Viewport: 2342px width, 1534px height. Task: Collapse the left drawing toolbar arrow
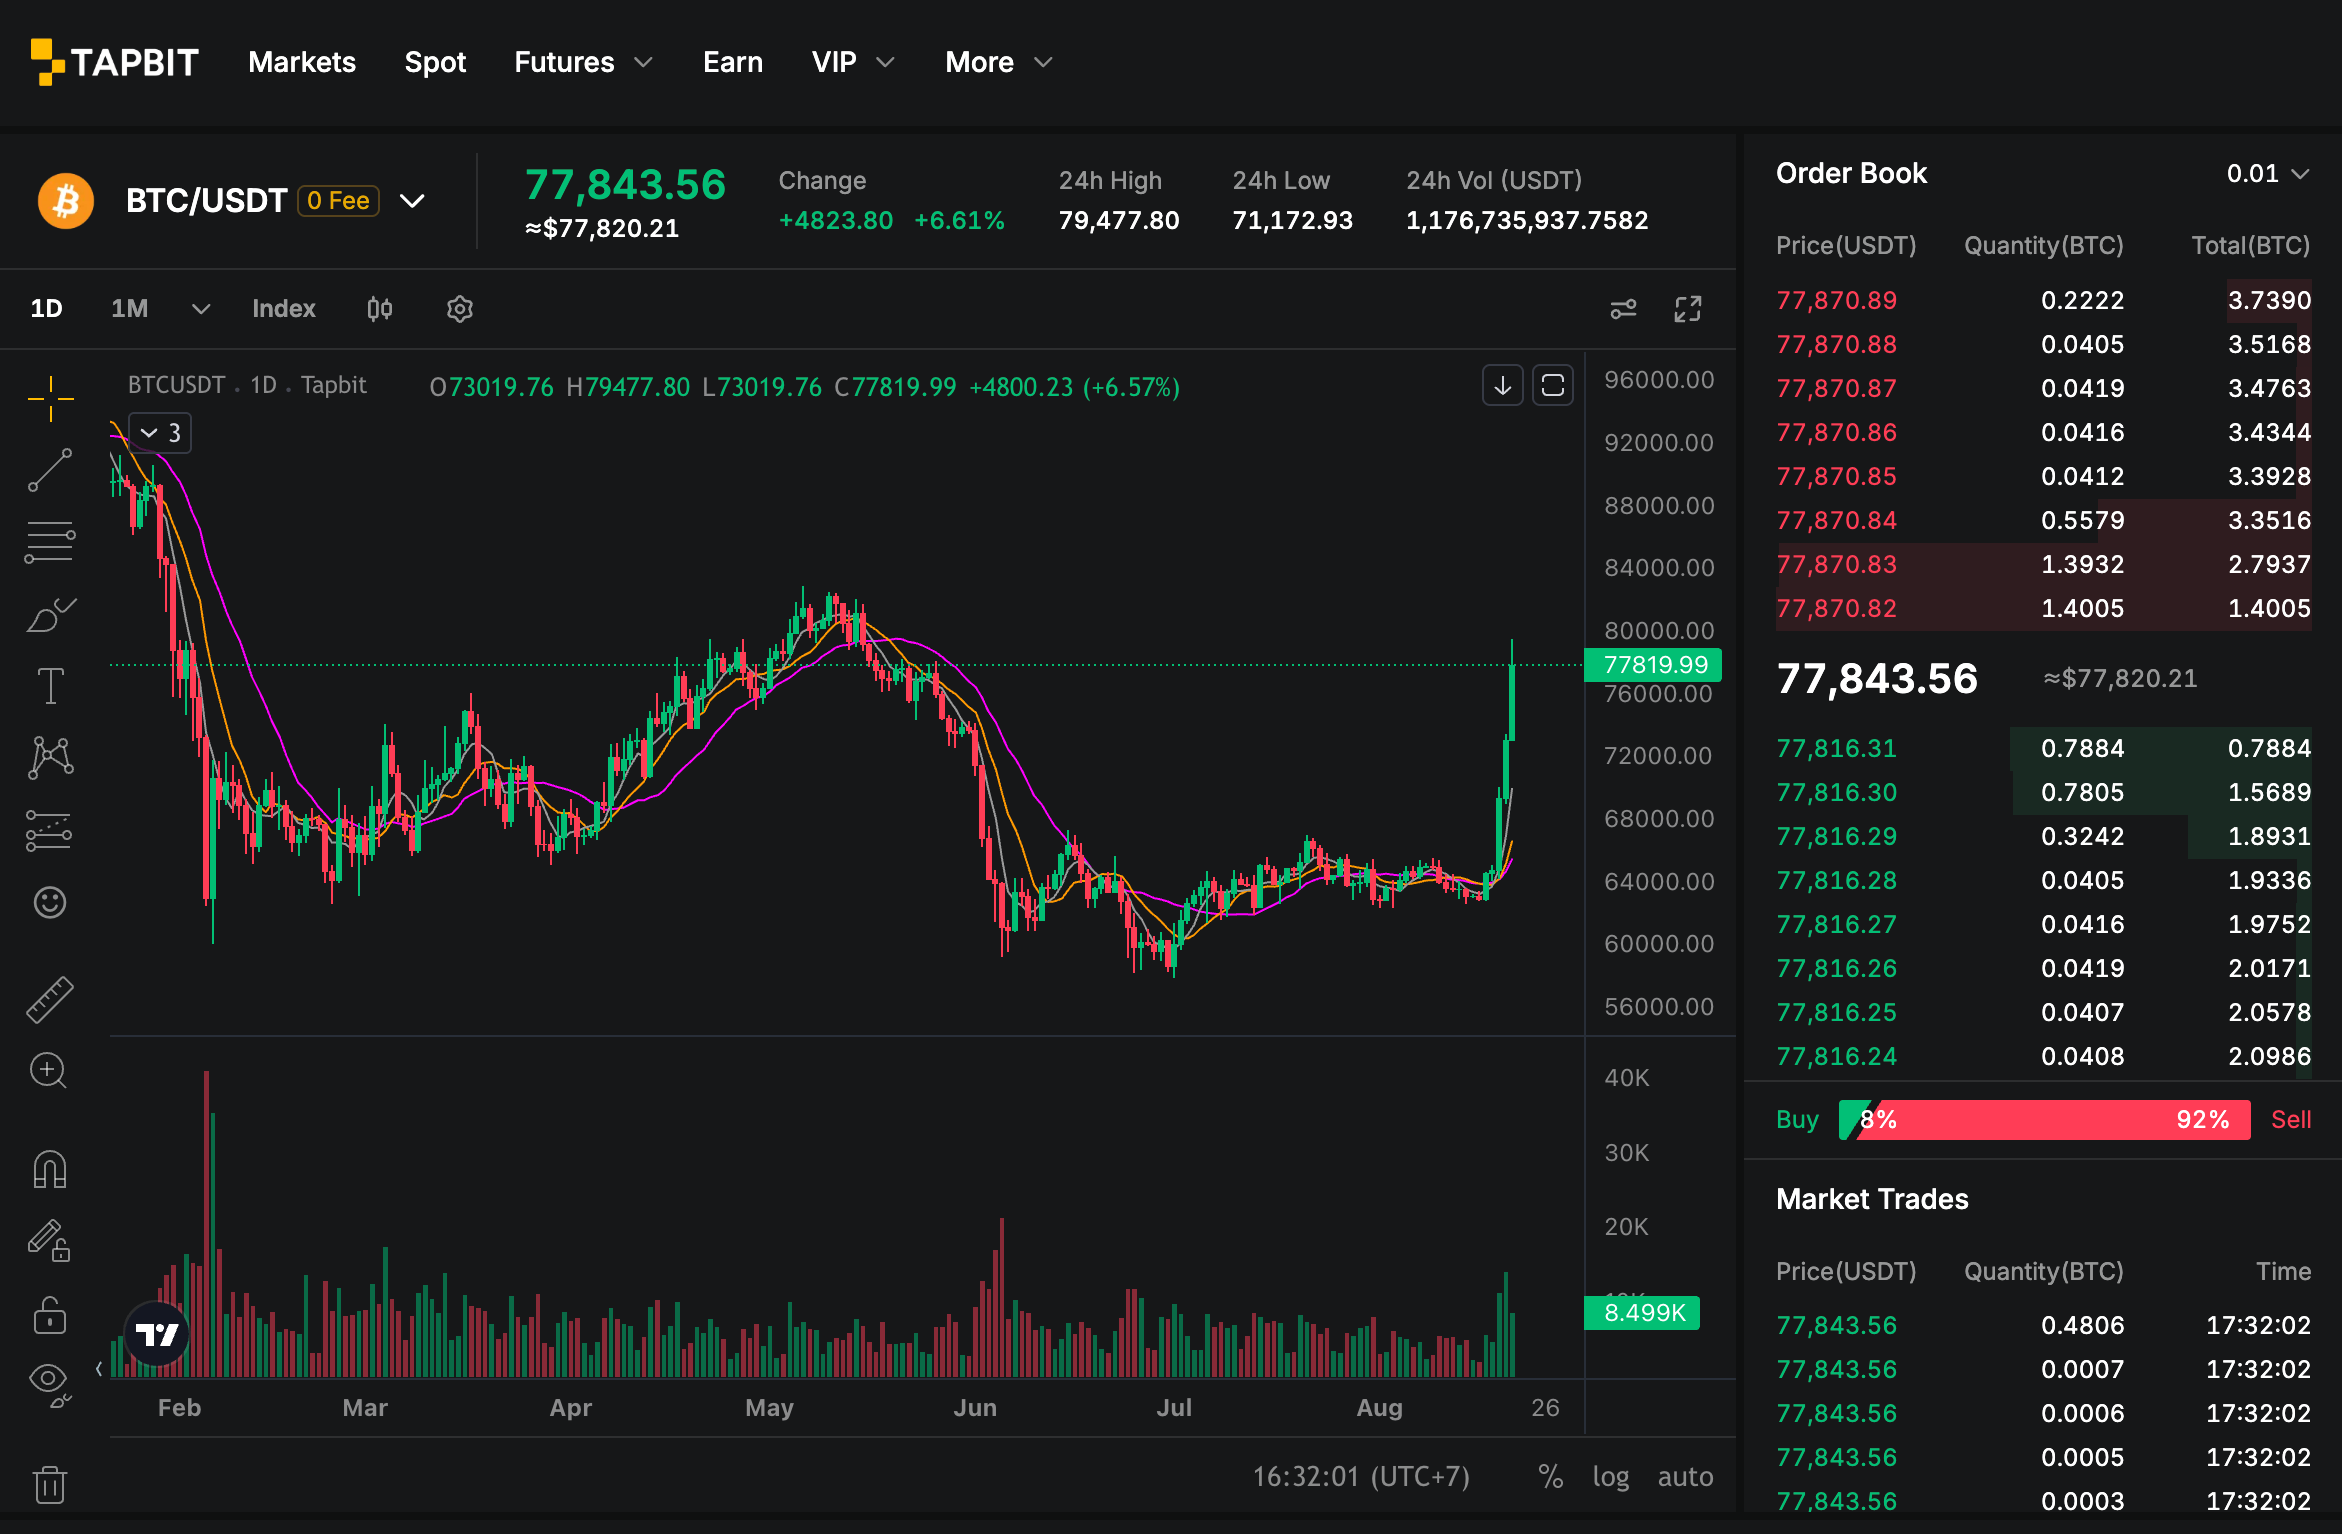point(99,1369)
